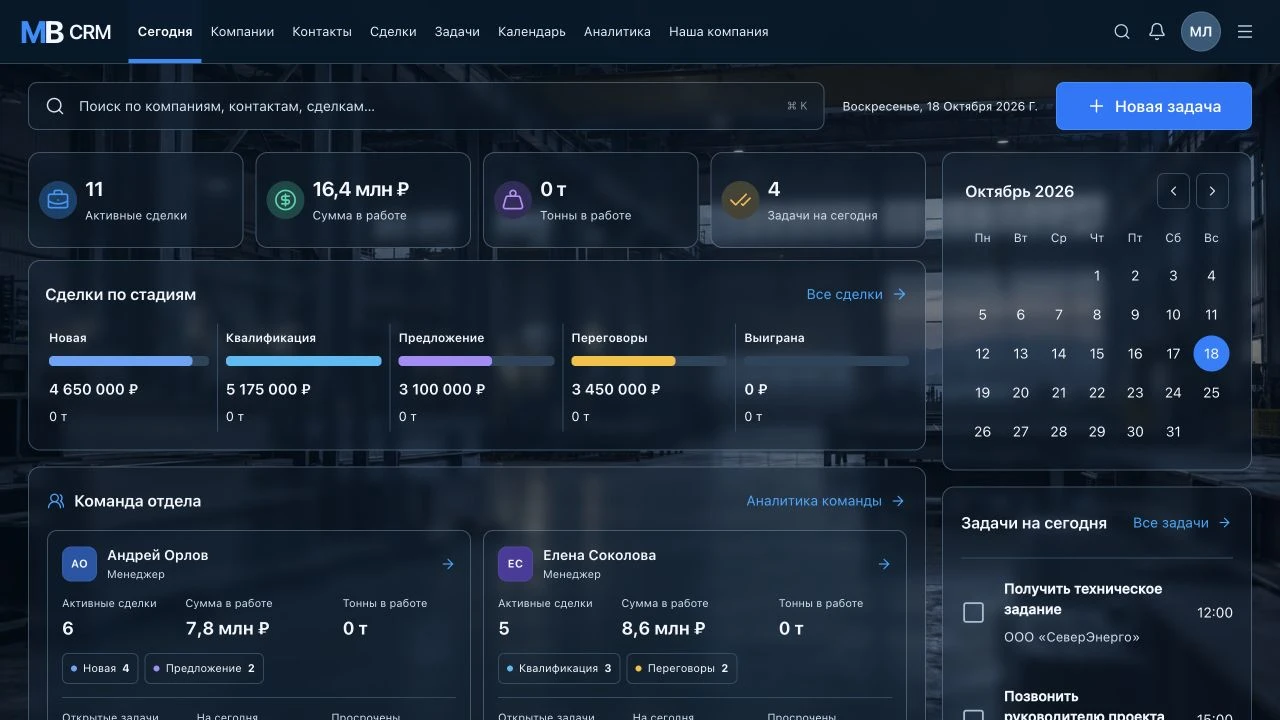Open the Задачи tab
The image size is (1280, 720).
click(457, 32)
